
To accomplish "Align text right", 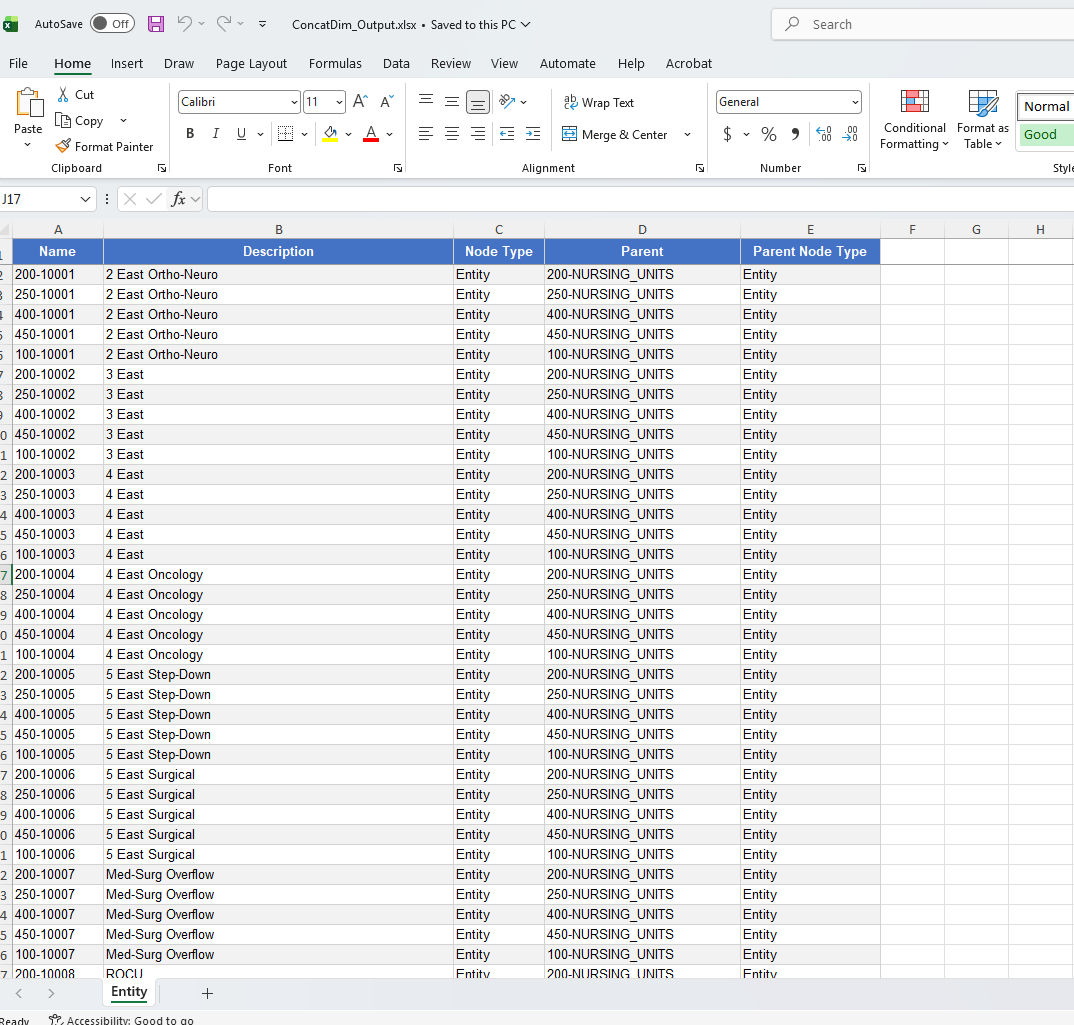I will coord(478,134).
